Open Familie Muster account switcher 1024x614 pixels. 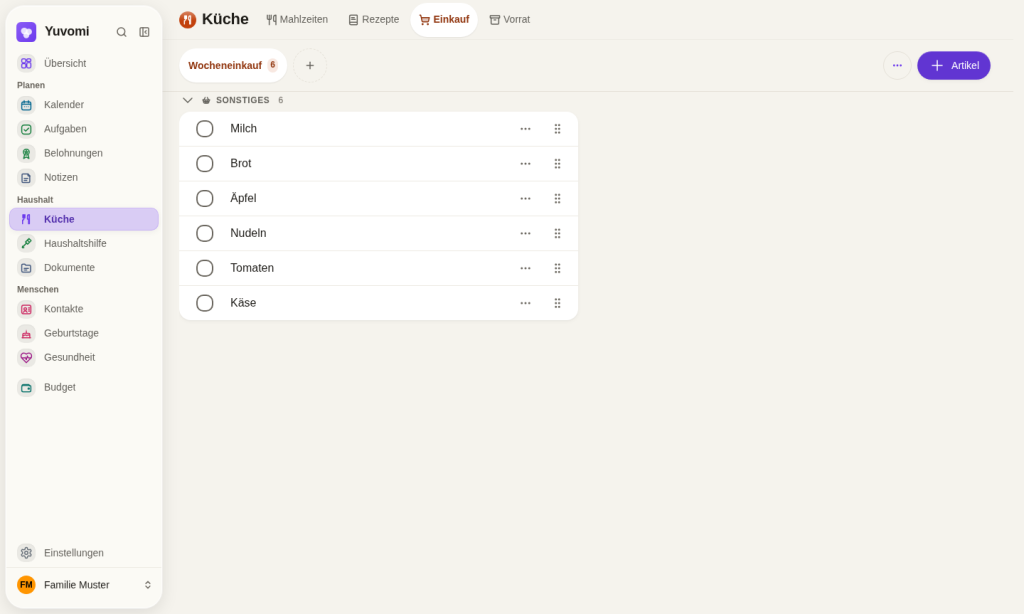tap(84, 585)
